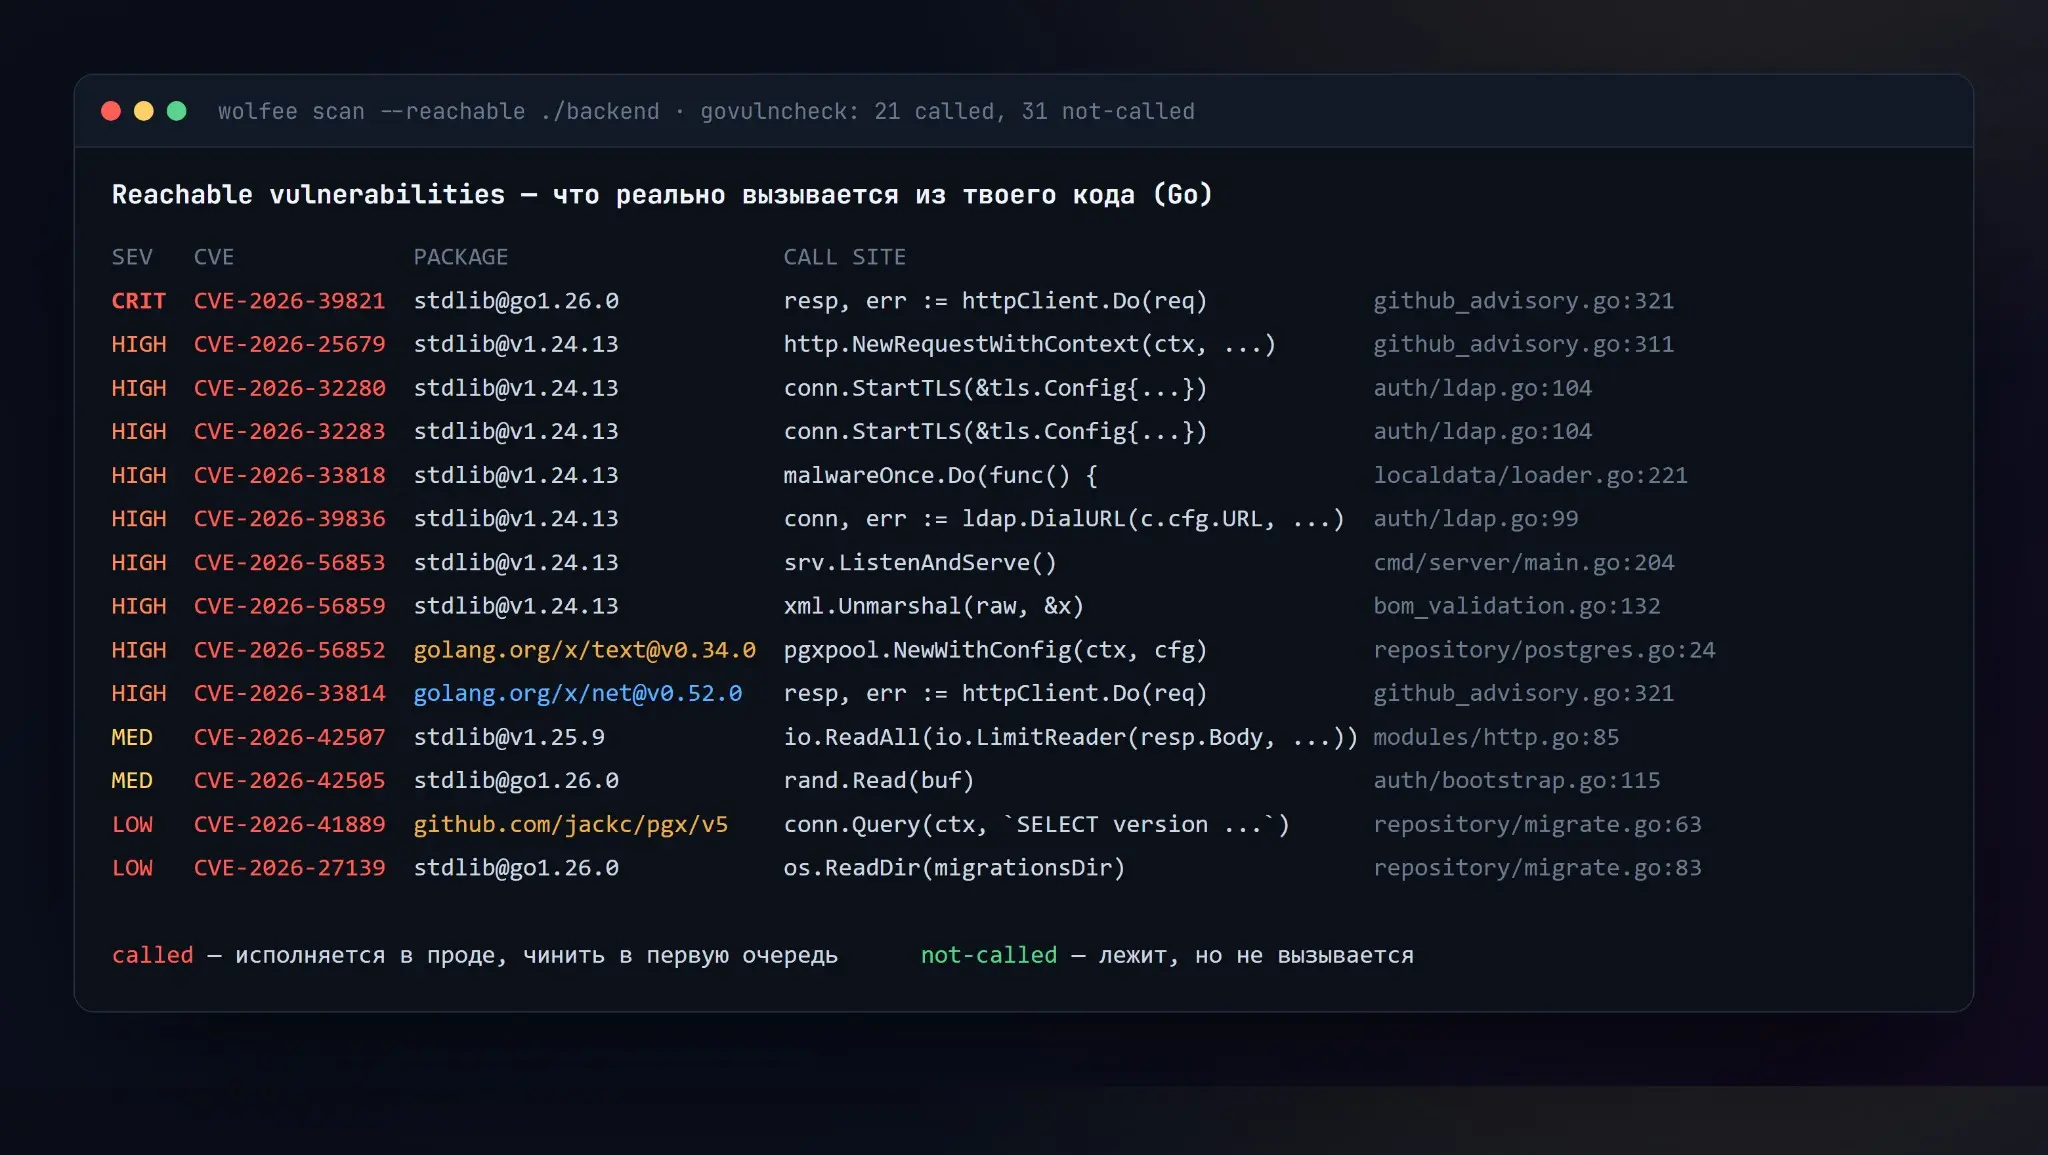Select CVE-2026-42505
2048x1155 pixels.
290,780
